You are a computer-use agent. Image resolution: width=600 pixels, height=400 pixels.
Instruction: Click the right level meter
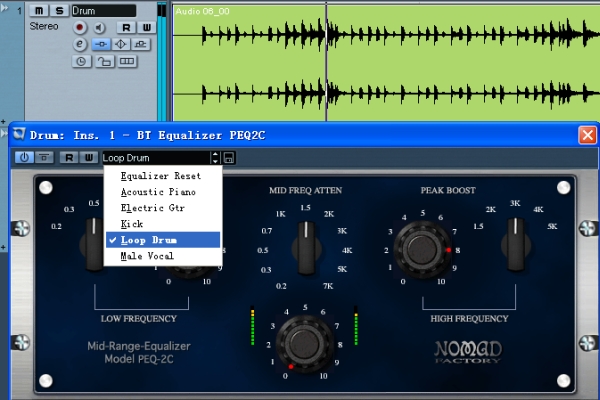tap(356, 326)
